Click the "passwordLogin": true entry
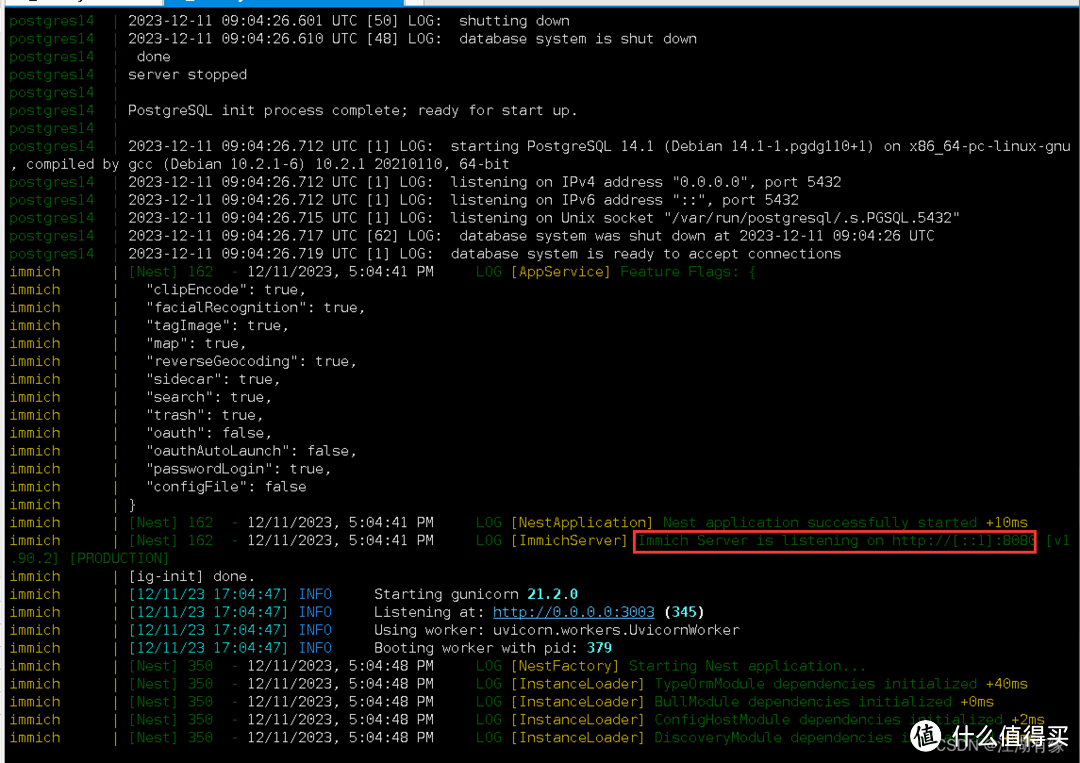The image size is (1080, 763). 238,469
